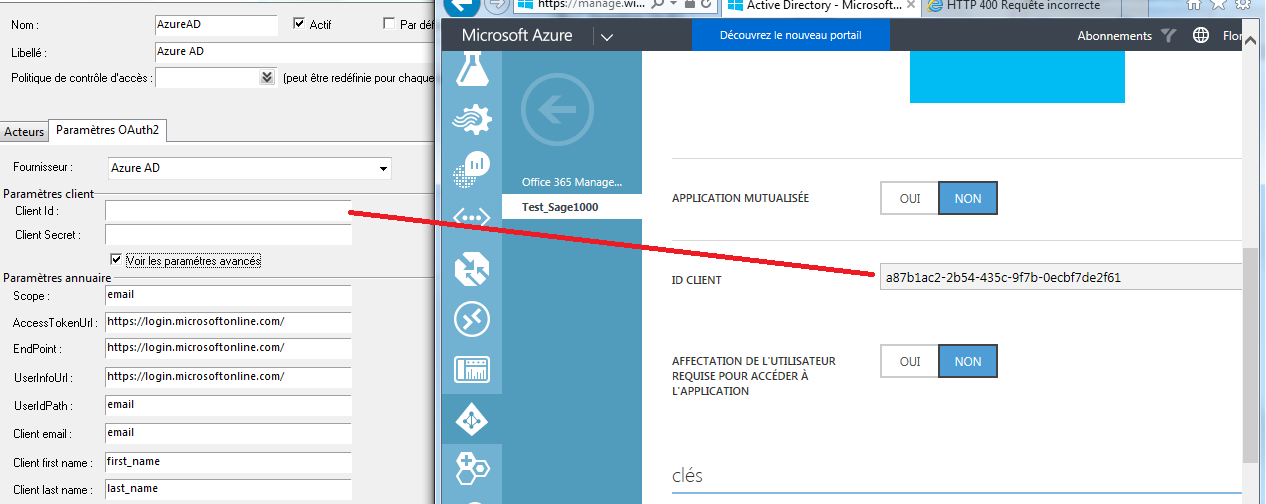The image size is (1266, 504).
Task: Click the Client Id input field
Action: 228,211
